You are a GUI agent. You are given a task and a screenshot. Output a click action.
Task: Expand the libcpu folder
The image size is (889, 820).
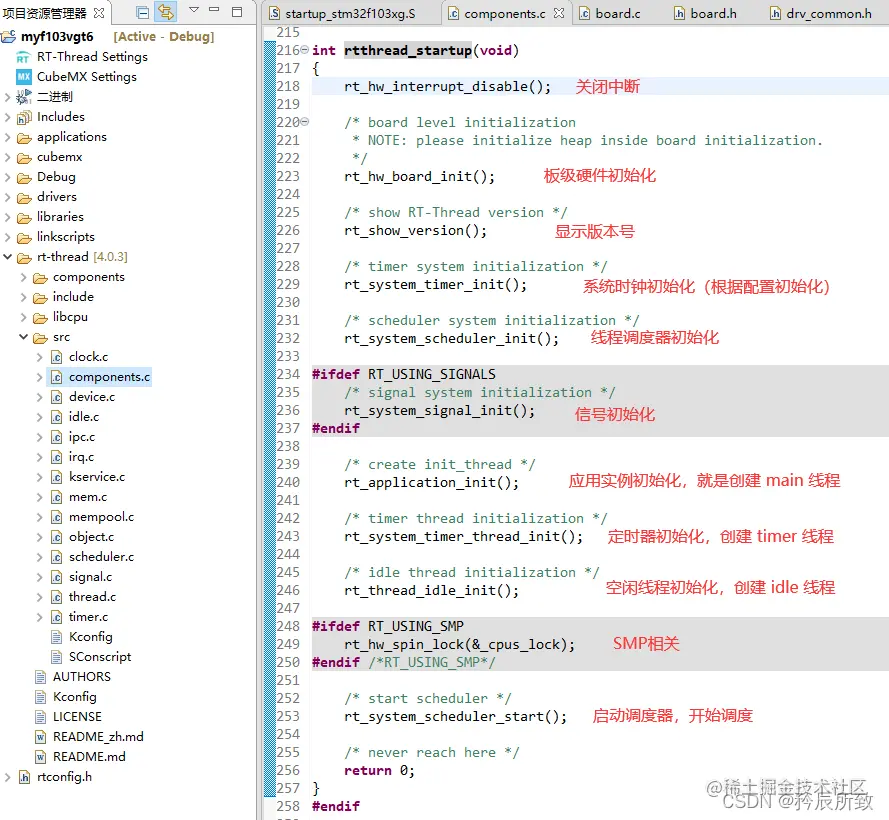23,317
